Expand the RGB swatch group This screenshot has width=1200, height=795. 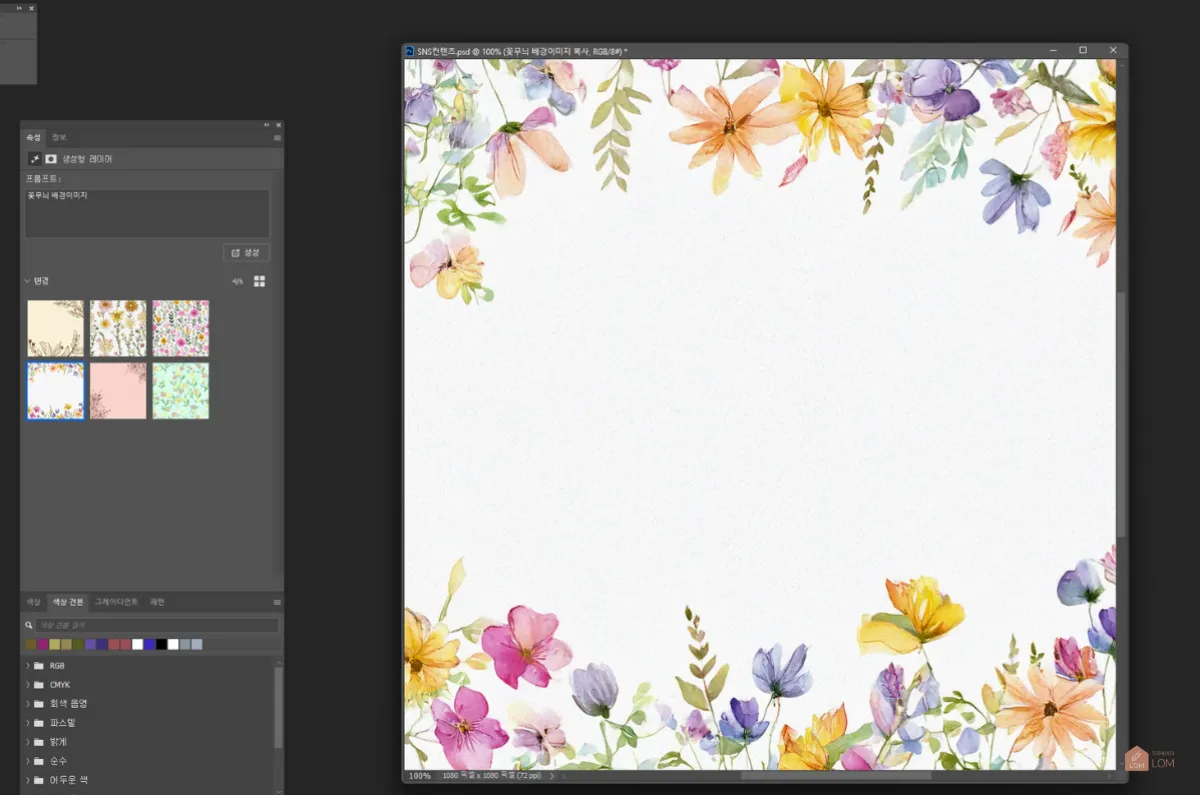[28, 666]
